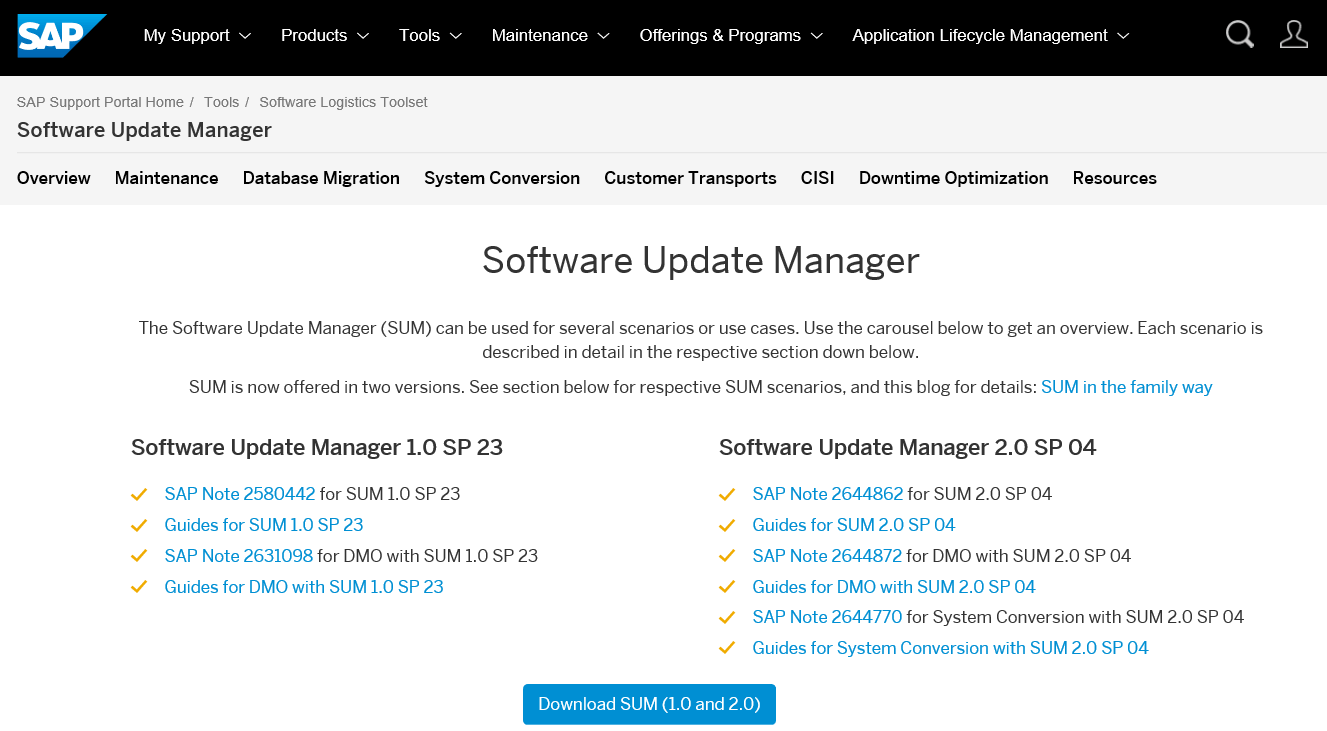This screenshot has height=731, width=1327.
Task: Open the System Conversion tab
Action: tap(502, 178)
